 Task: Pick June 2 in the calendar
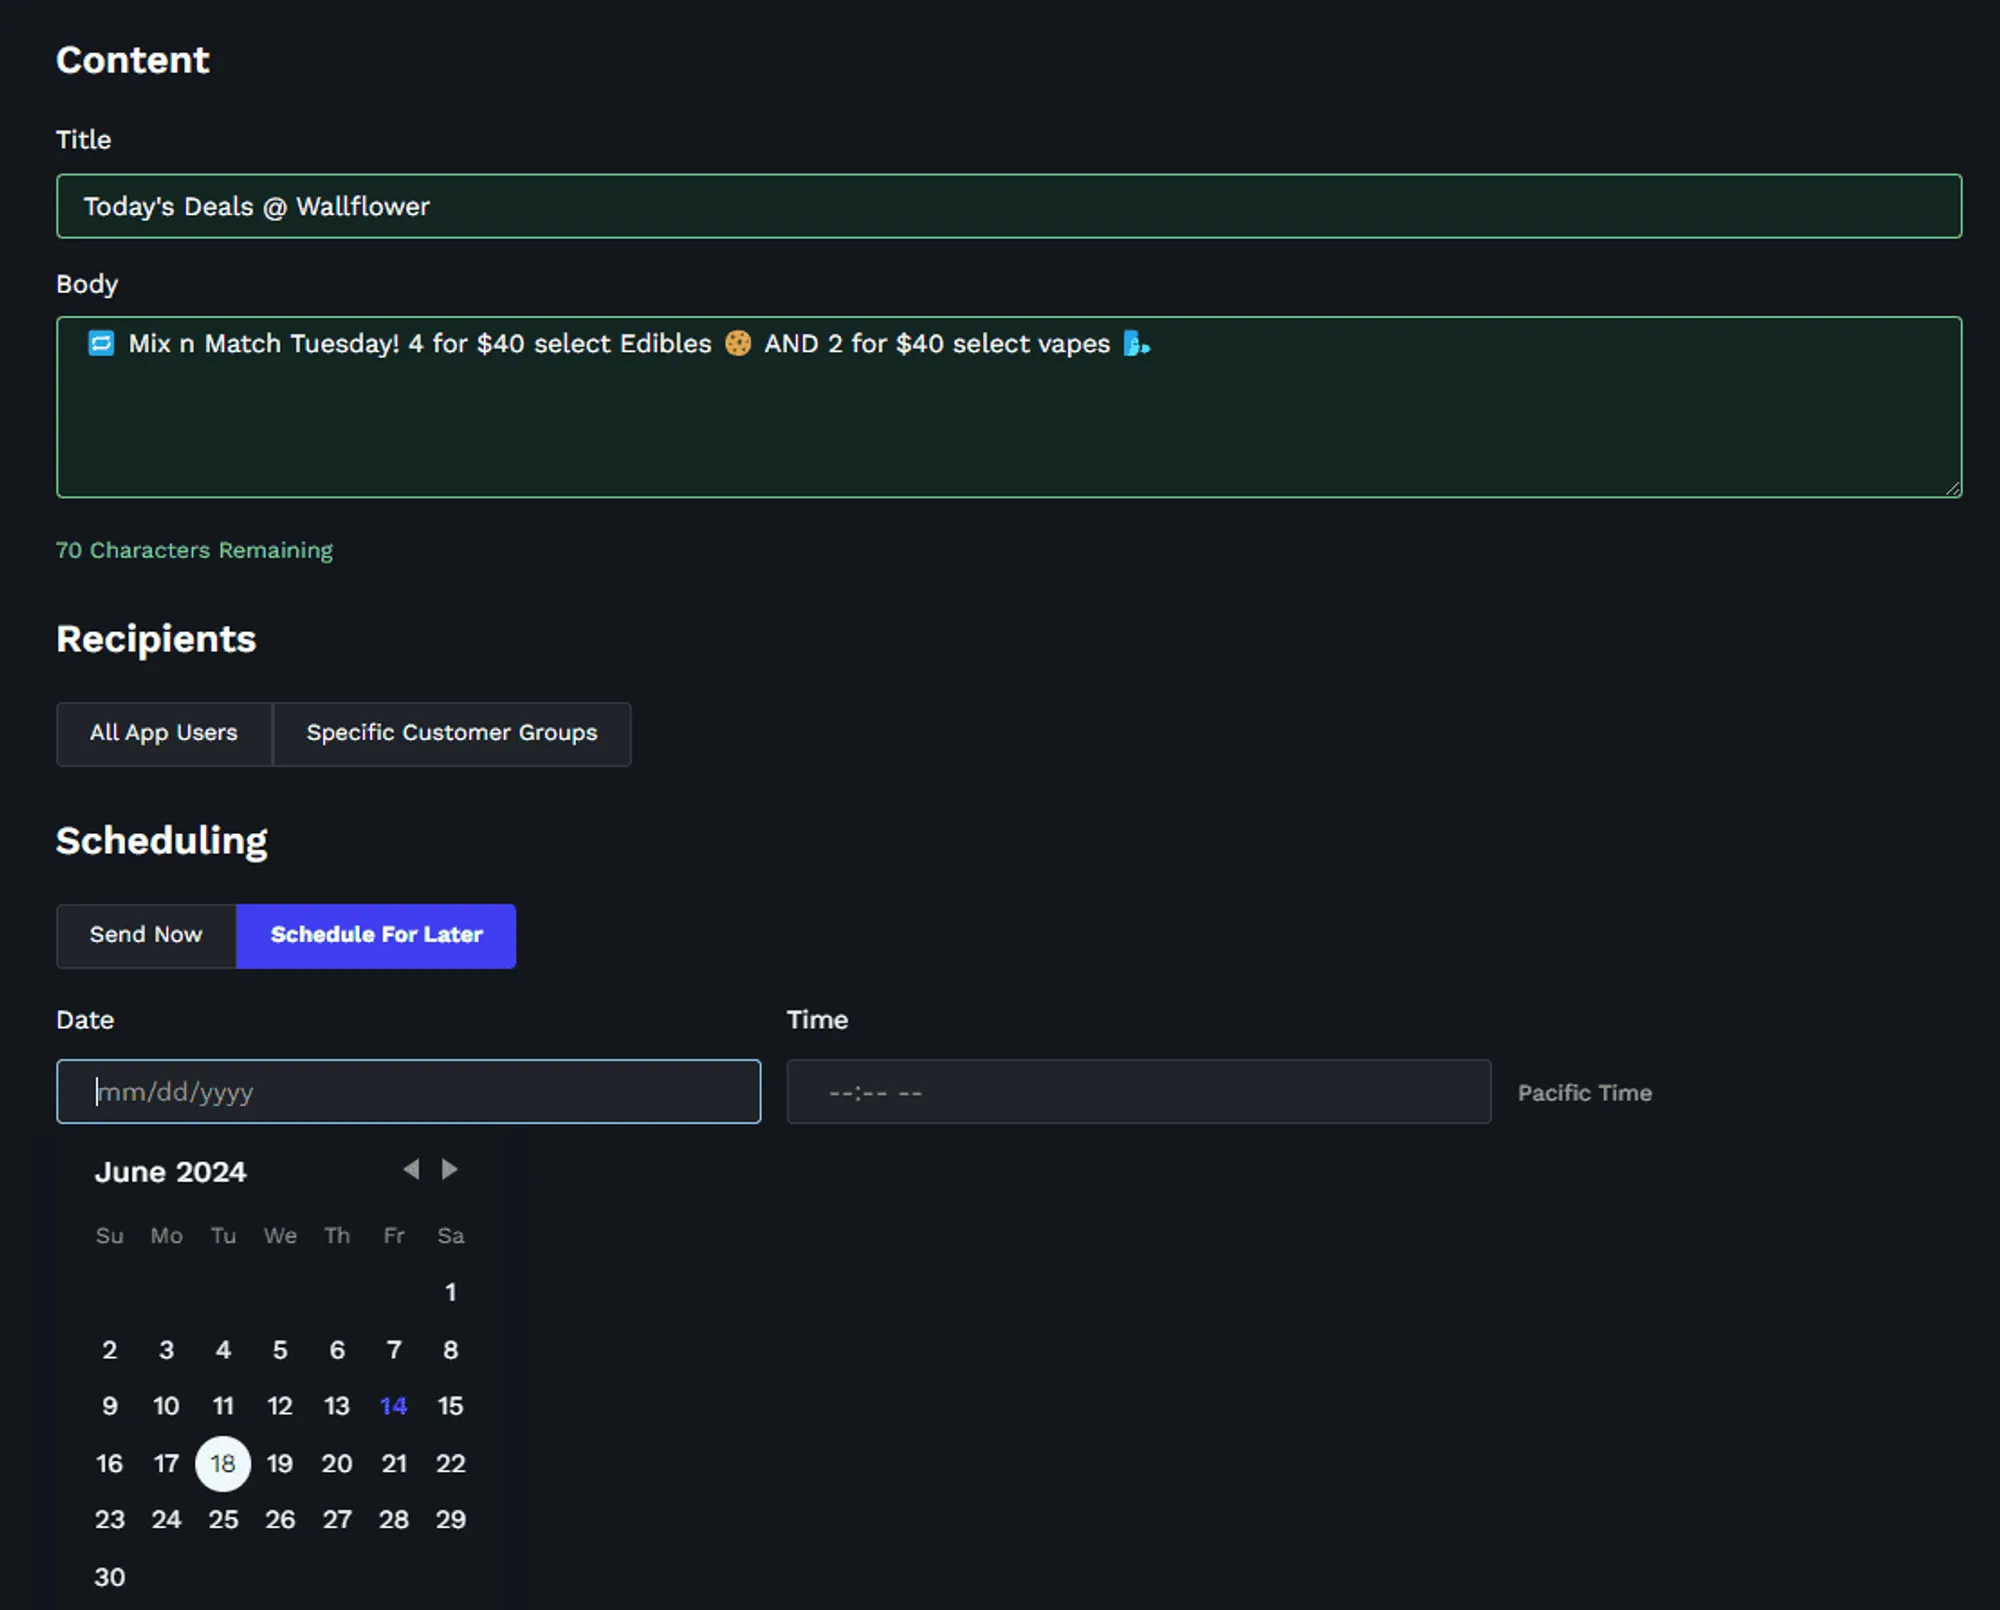[x=110, y=1350]
